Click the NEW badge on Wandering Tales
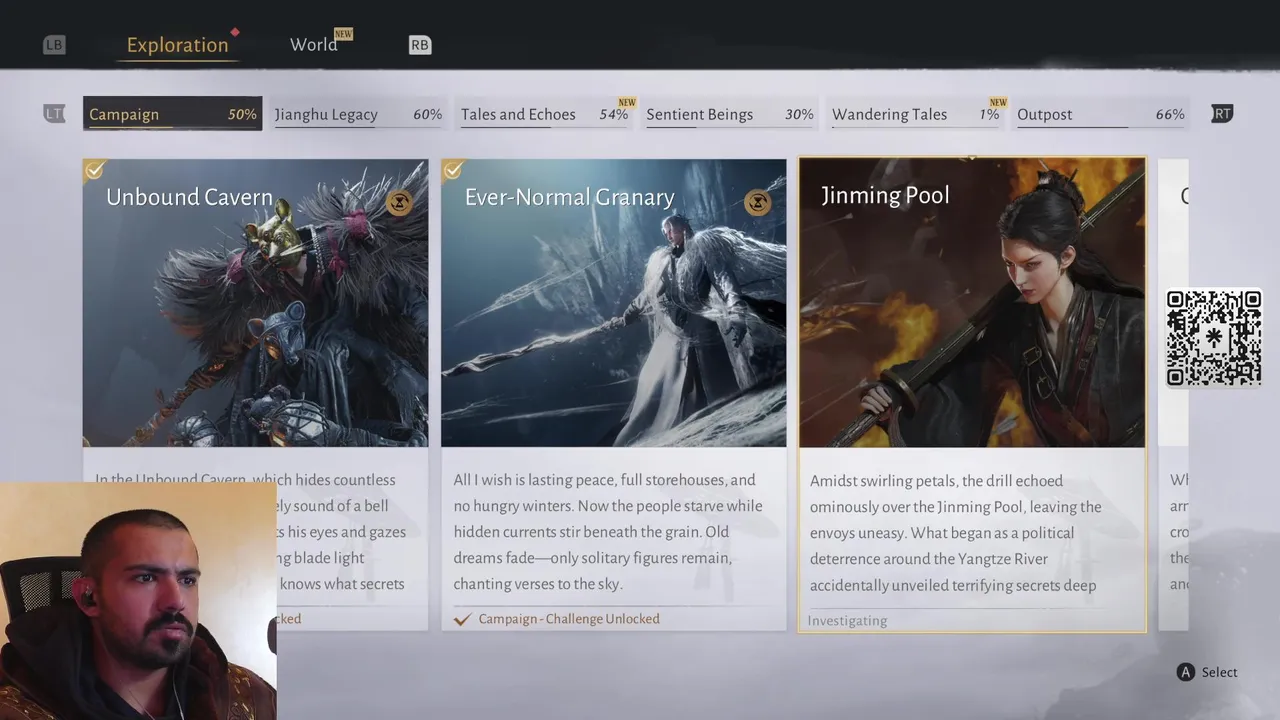Image resolution: width=1280 pixels, height=720 pixels. (x=998, y=102)
